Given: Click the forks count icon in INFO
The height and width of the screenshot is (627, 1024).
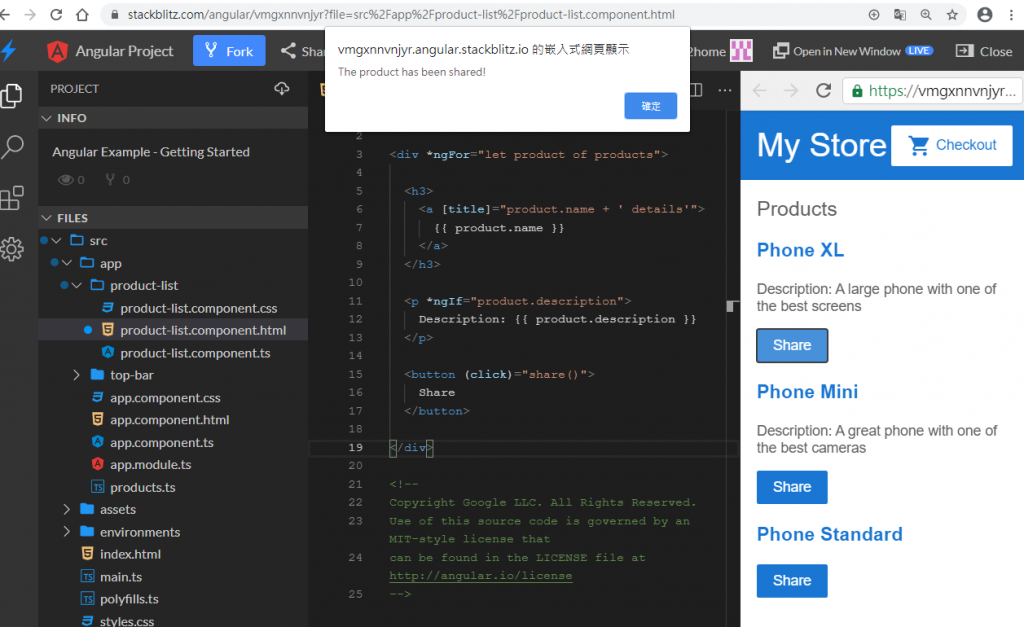Looking at the screenshot, I should point(110,179).
